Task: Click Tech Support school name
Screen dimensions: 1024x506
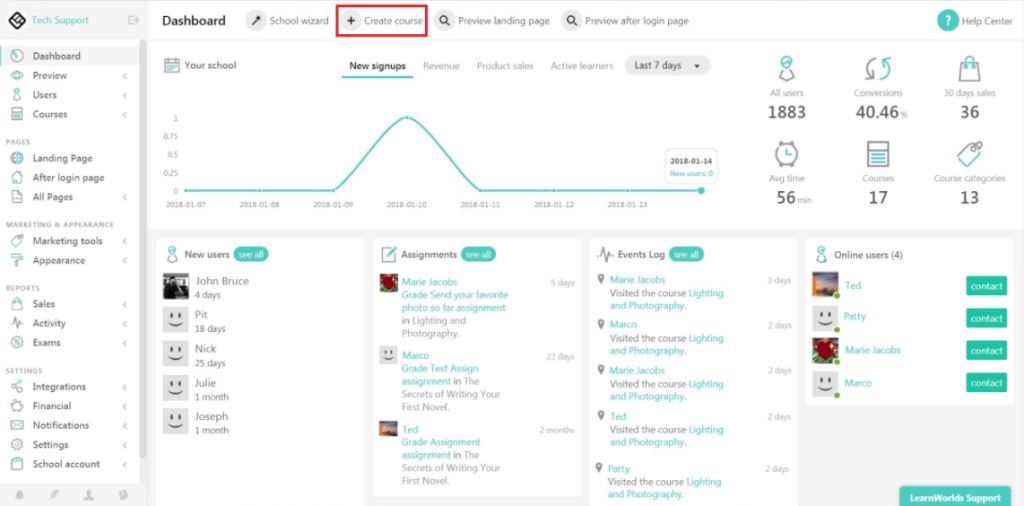Action: point(60,20)
